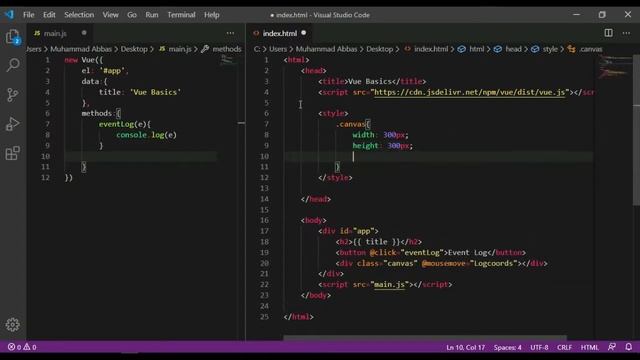Click the <body> tag on line 16
Image resolution: width=640 pixels, height=360 pixels.
(313, 220)
